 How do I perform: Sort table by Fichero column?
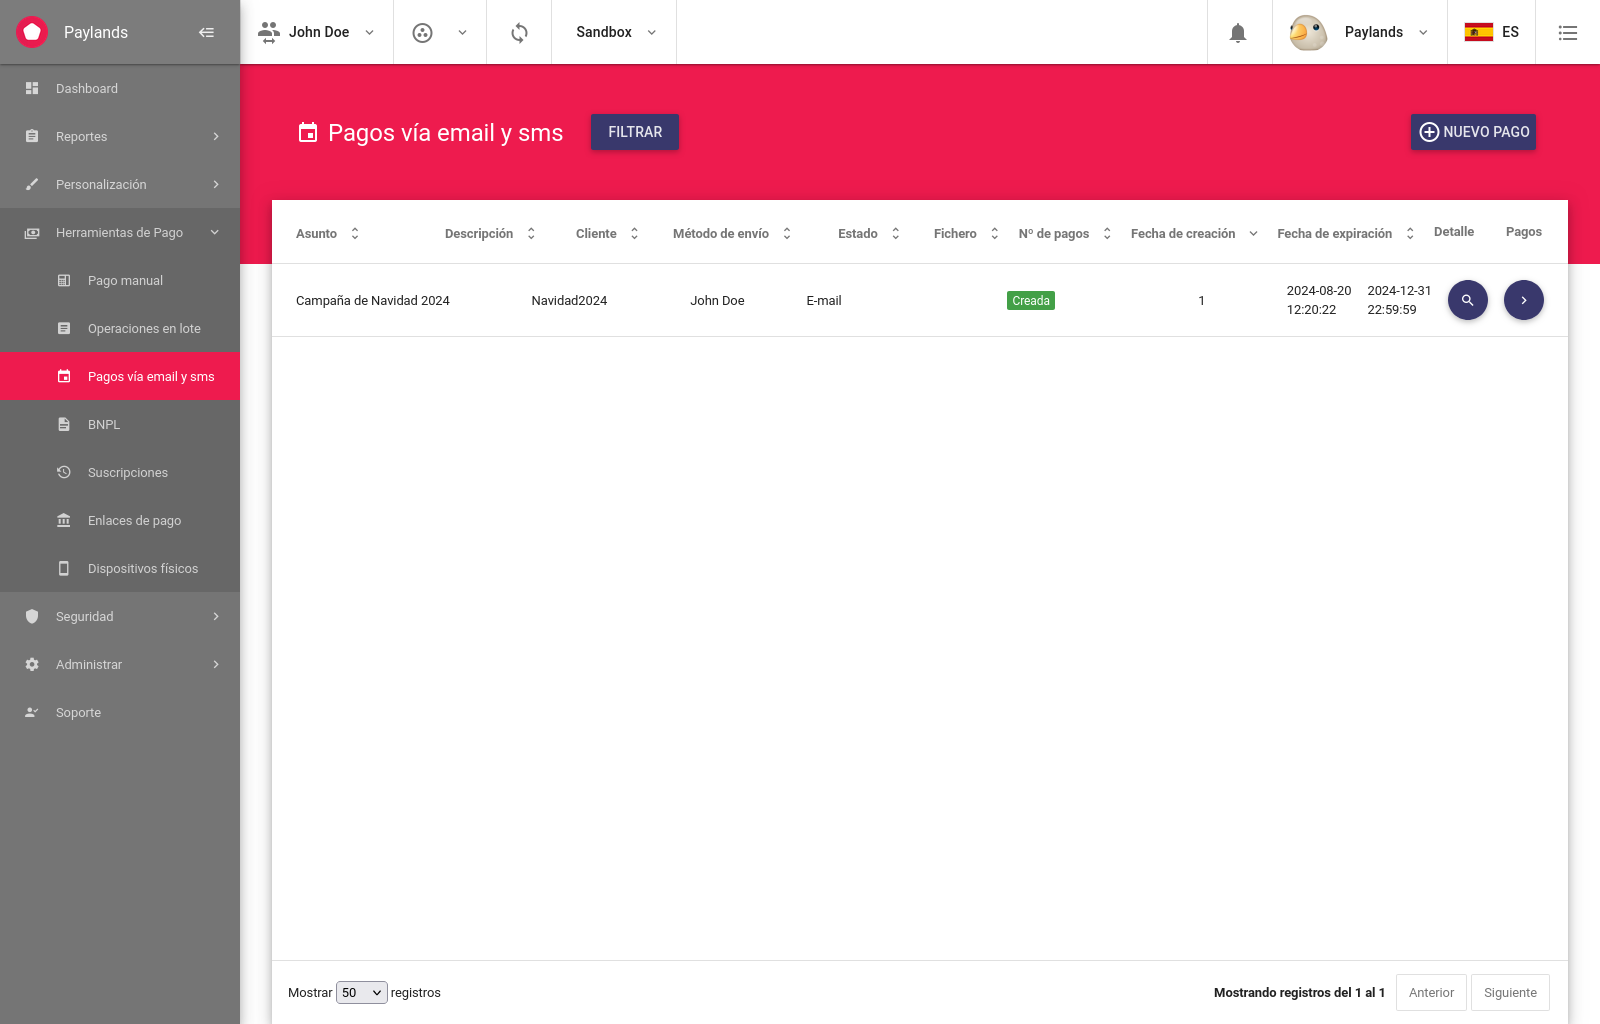pos(966,233)
